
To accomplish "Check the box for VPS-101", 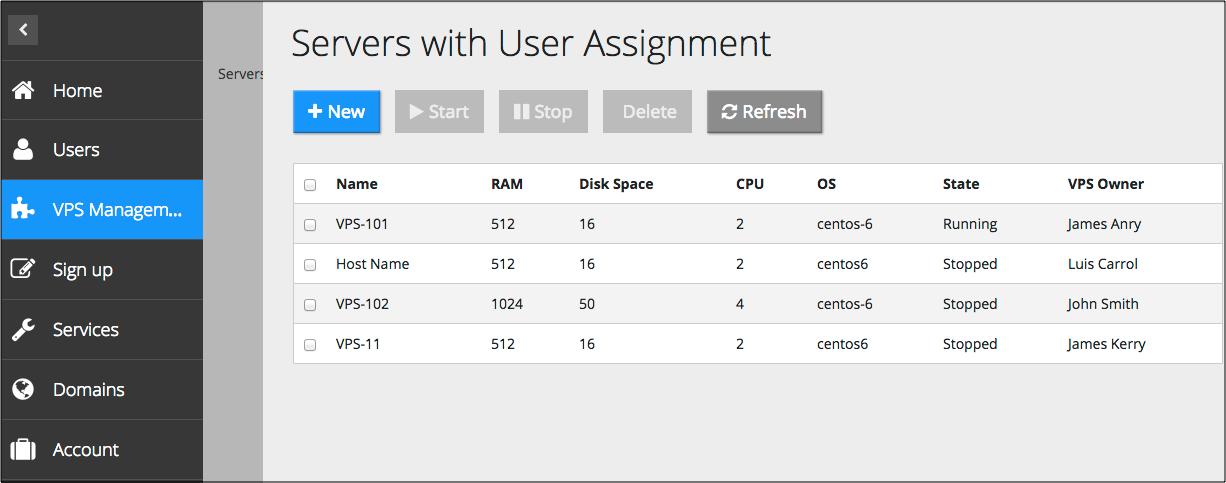I will point(310,225).
